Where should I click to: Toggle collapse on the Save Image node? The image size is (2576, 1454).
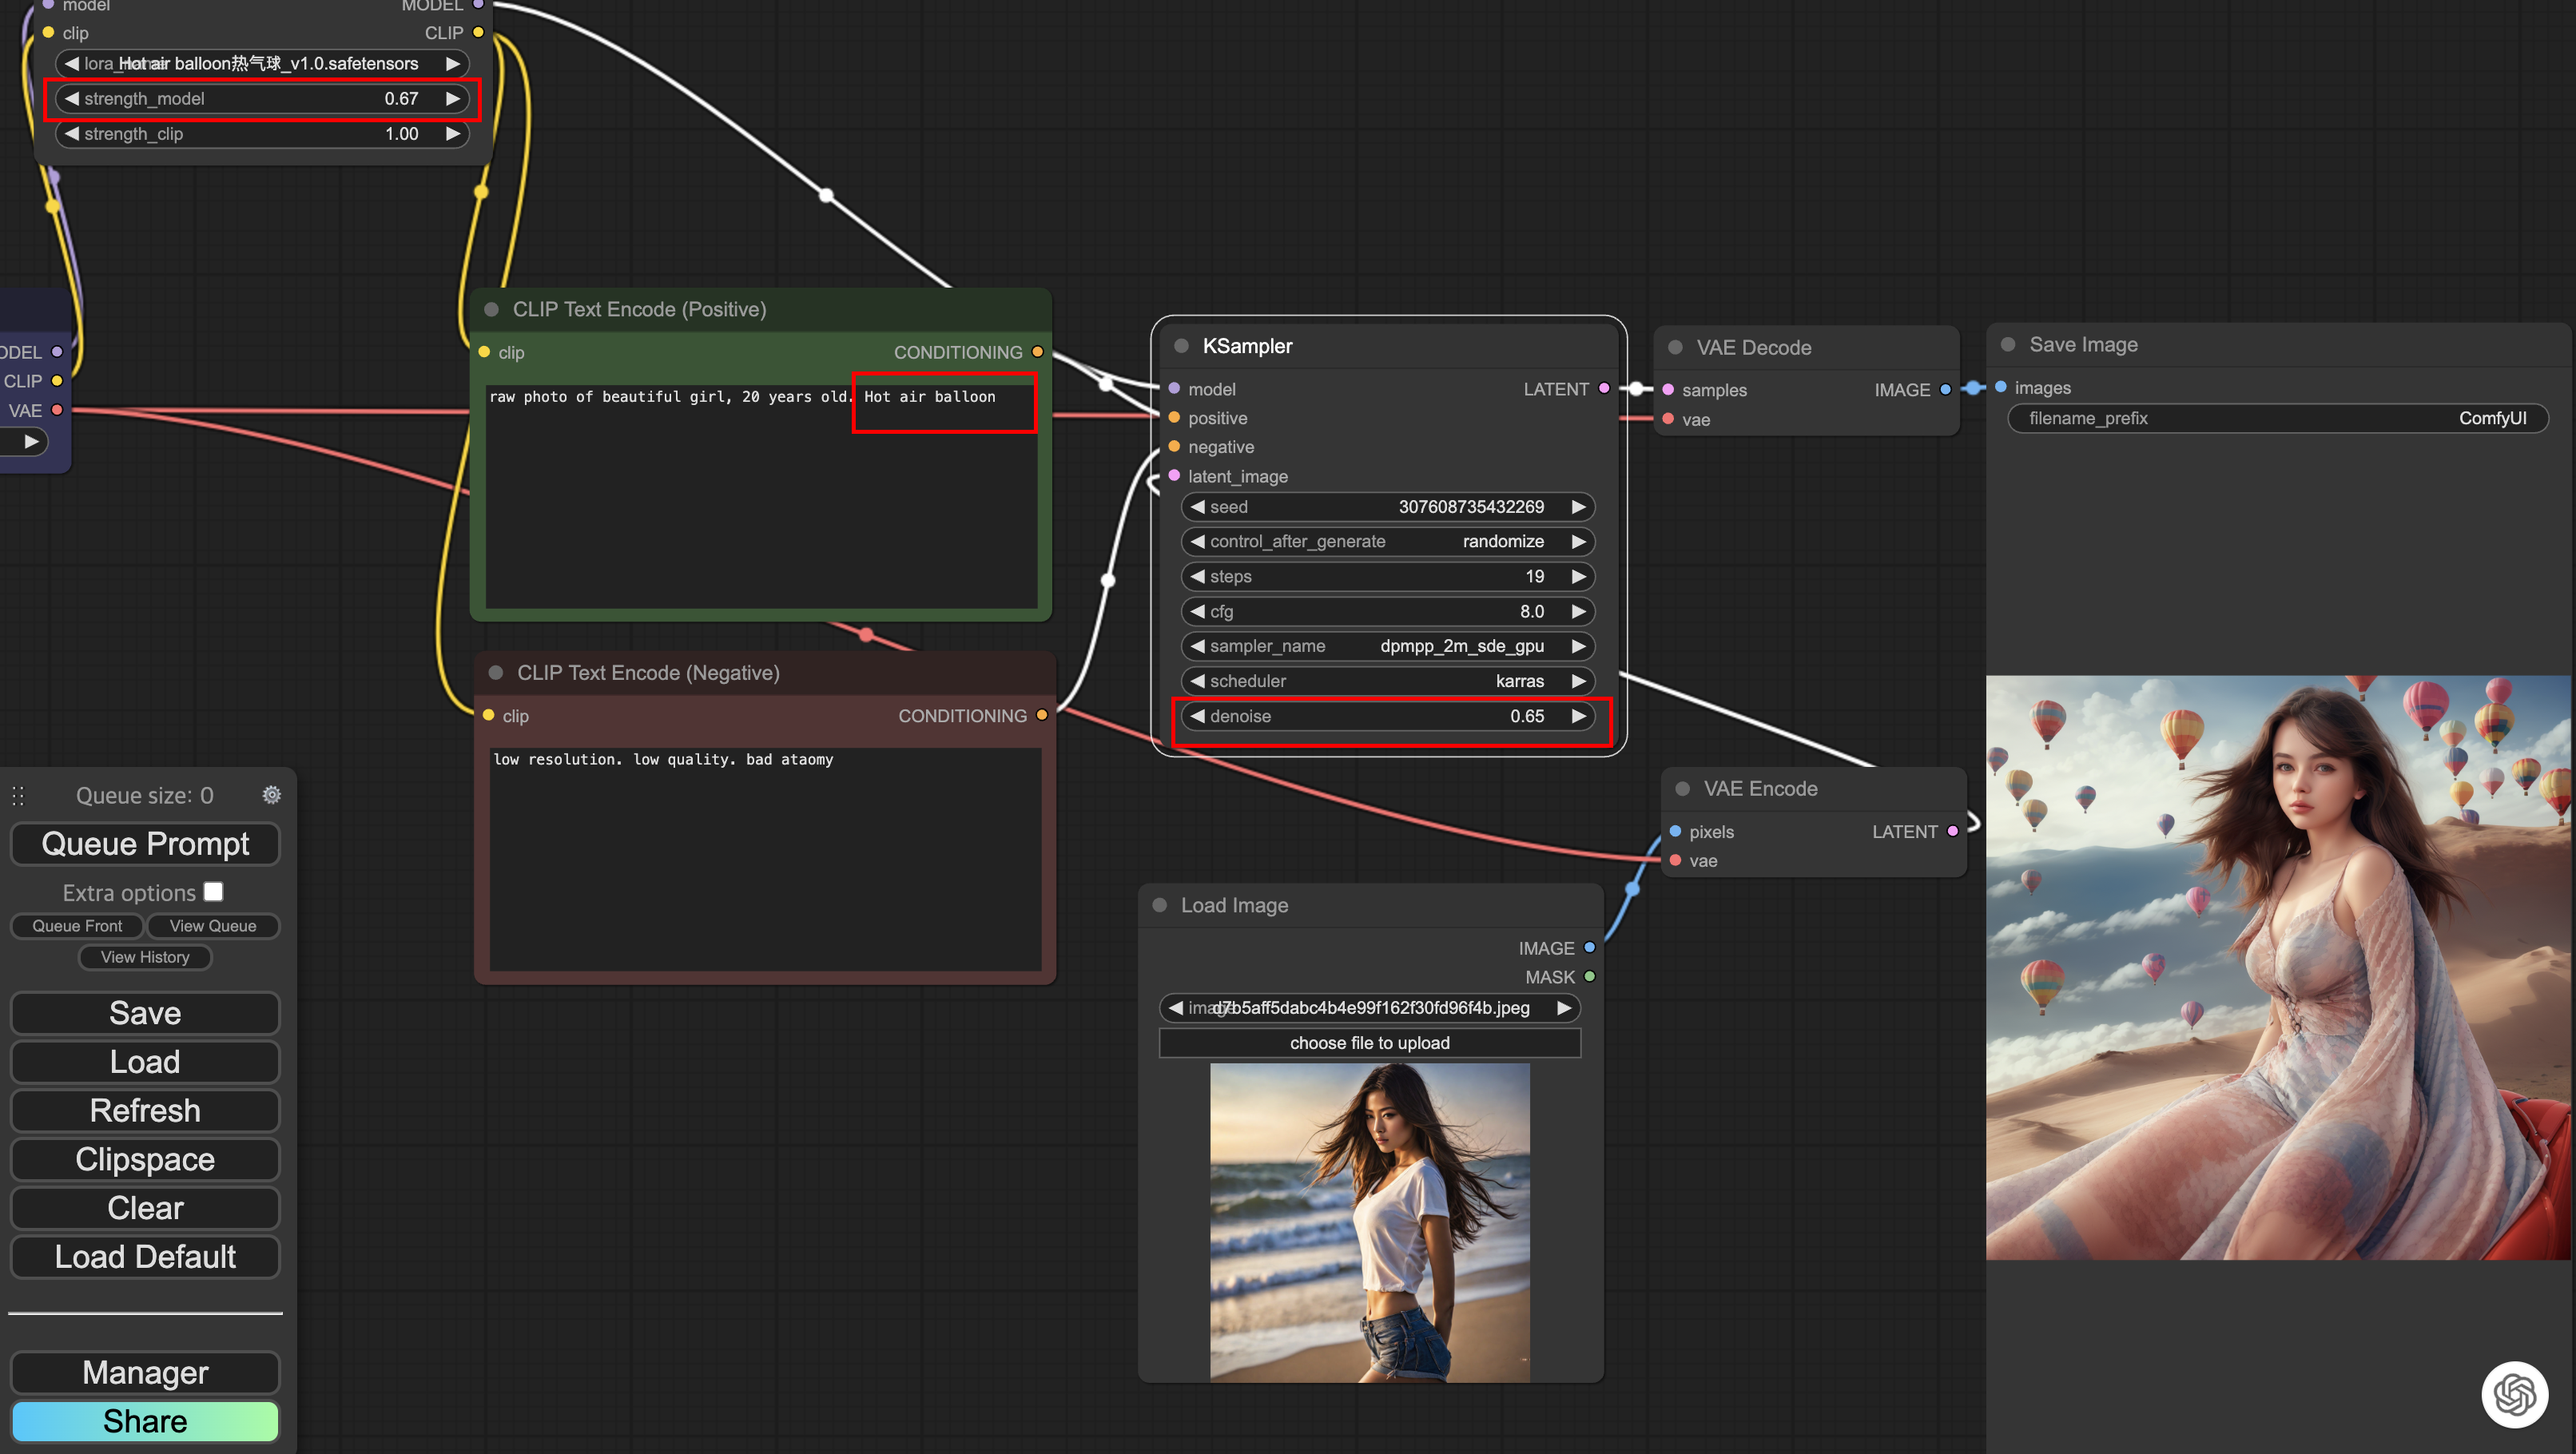[2008, 345]
